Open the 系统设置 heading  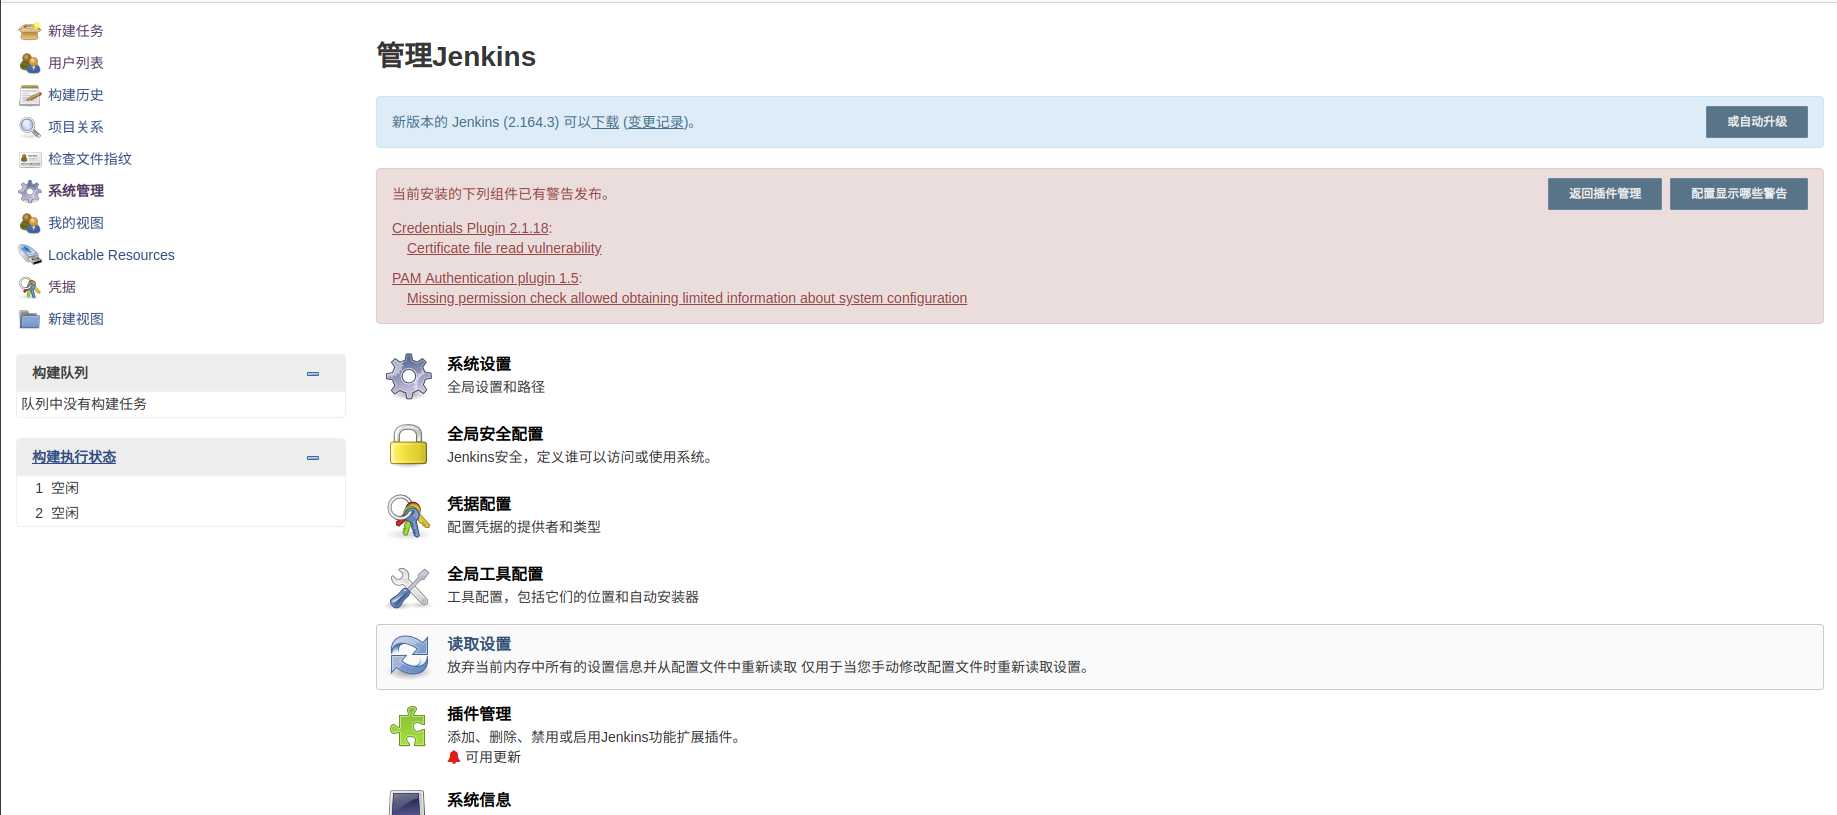point(479,364)
